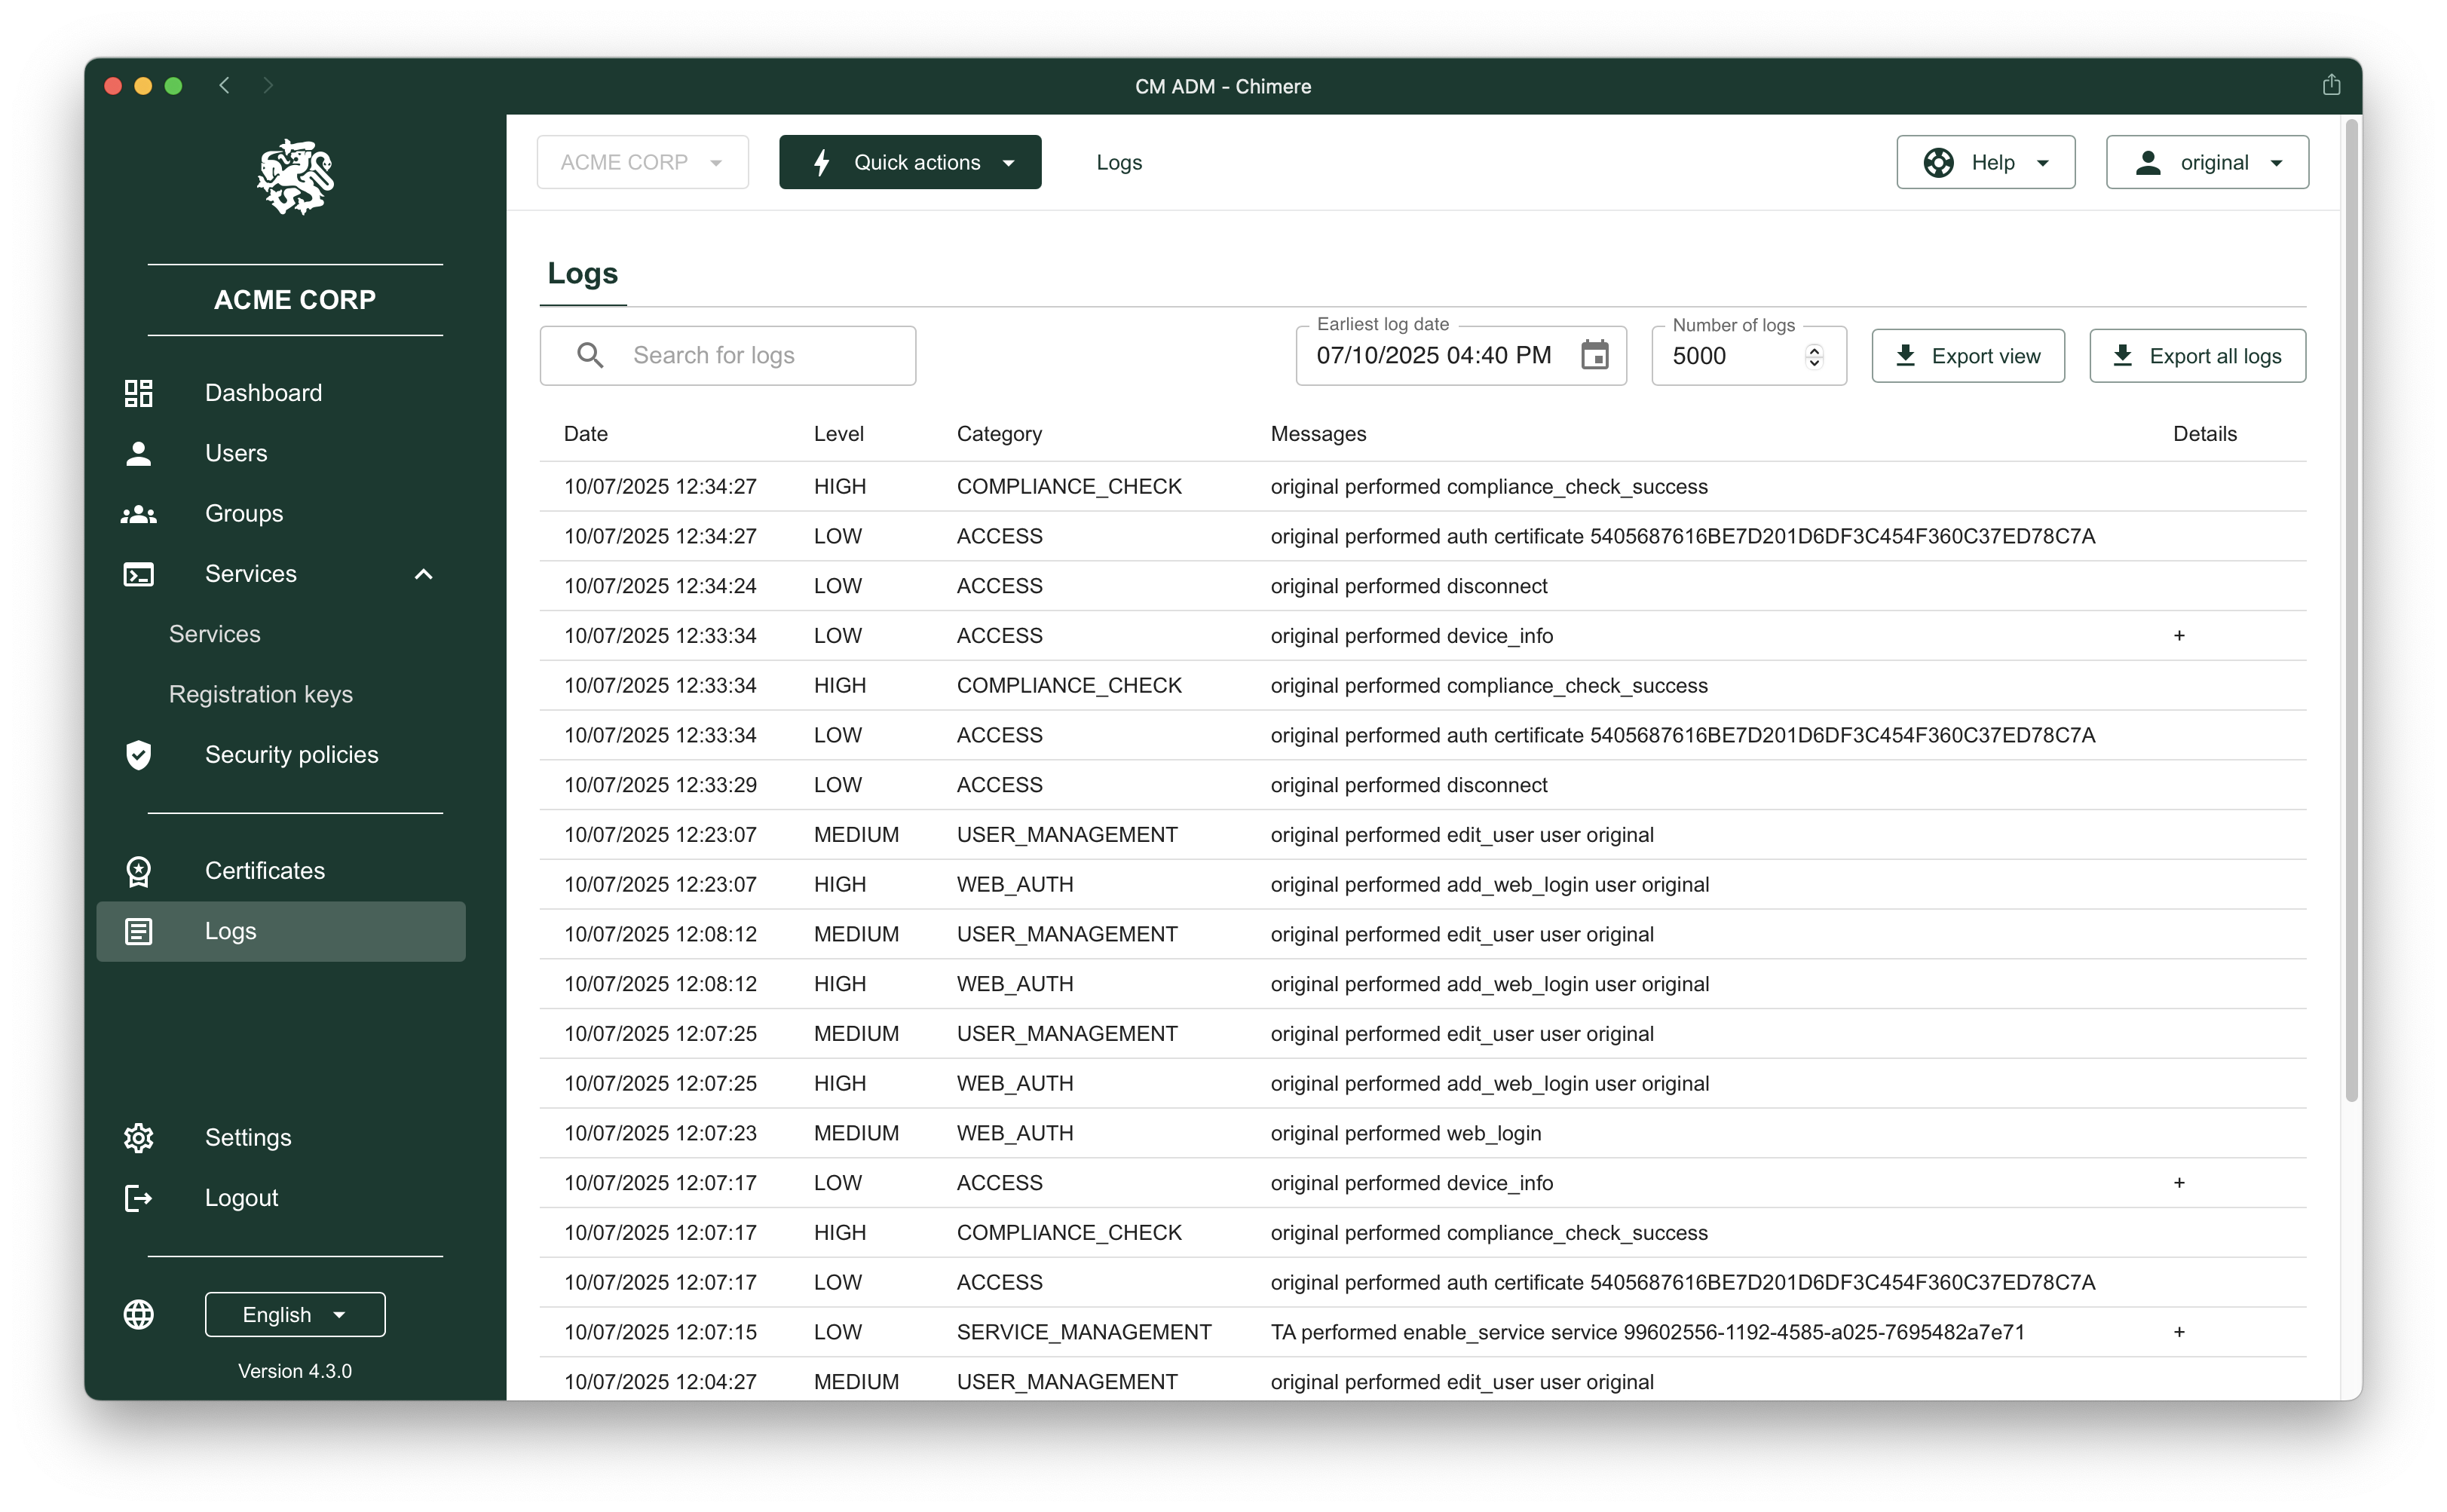
Task: Open Security policies page
Action: (291, 755)
